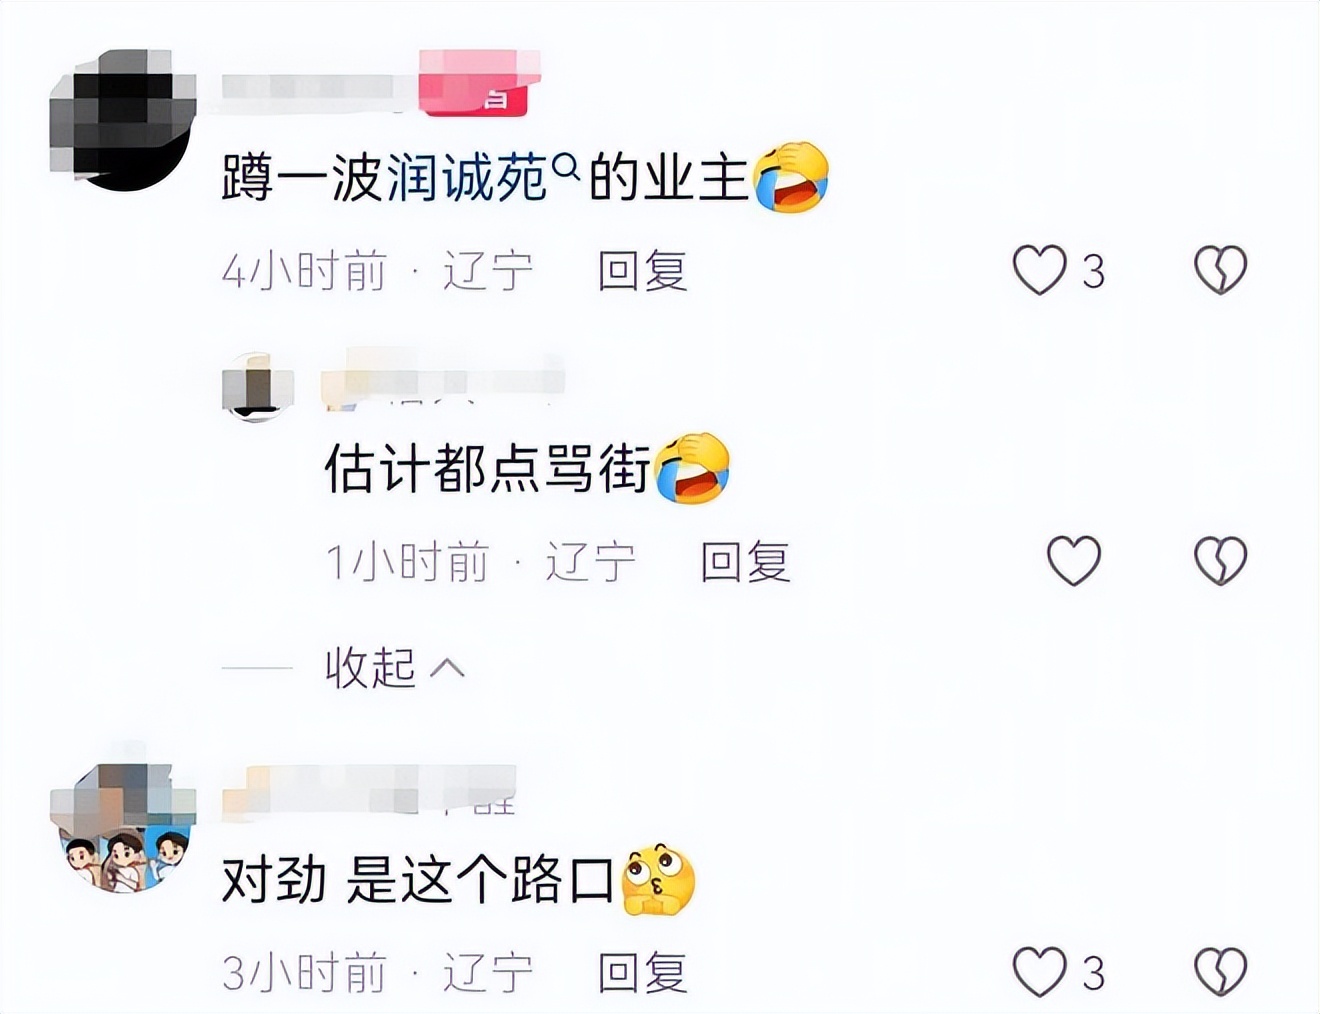Open first commenter's pixelated avatar
The image size is (1320, 1014).
tap(122, 120)
